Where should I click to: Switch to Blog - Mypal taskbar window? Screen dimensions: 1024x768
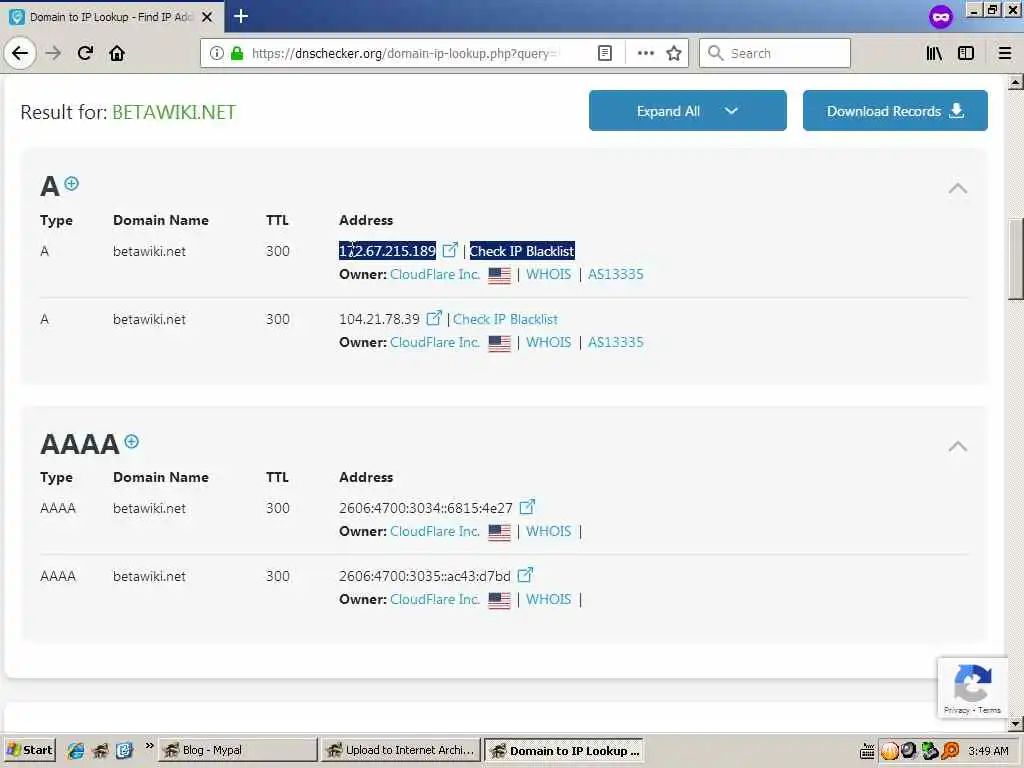238,750
